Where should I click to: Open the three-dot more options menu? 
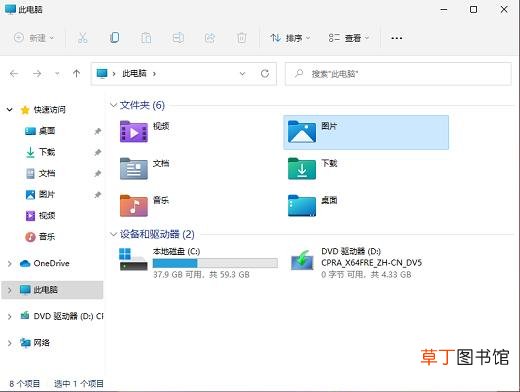[397, 38]
